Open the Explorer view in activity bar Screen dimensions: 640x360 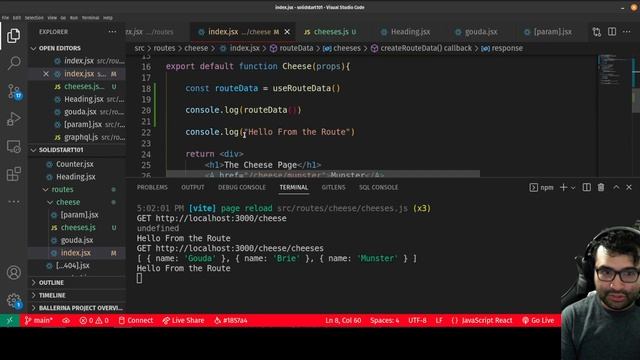[x=13, y=36]
